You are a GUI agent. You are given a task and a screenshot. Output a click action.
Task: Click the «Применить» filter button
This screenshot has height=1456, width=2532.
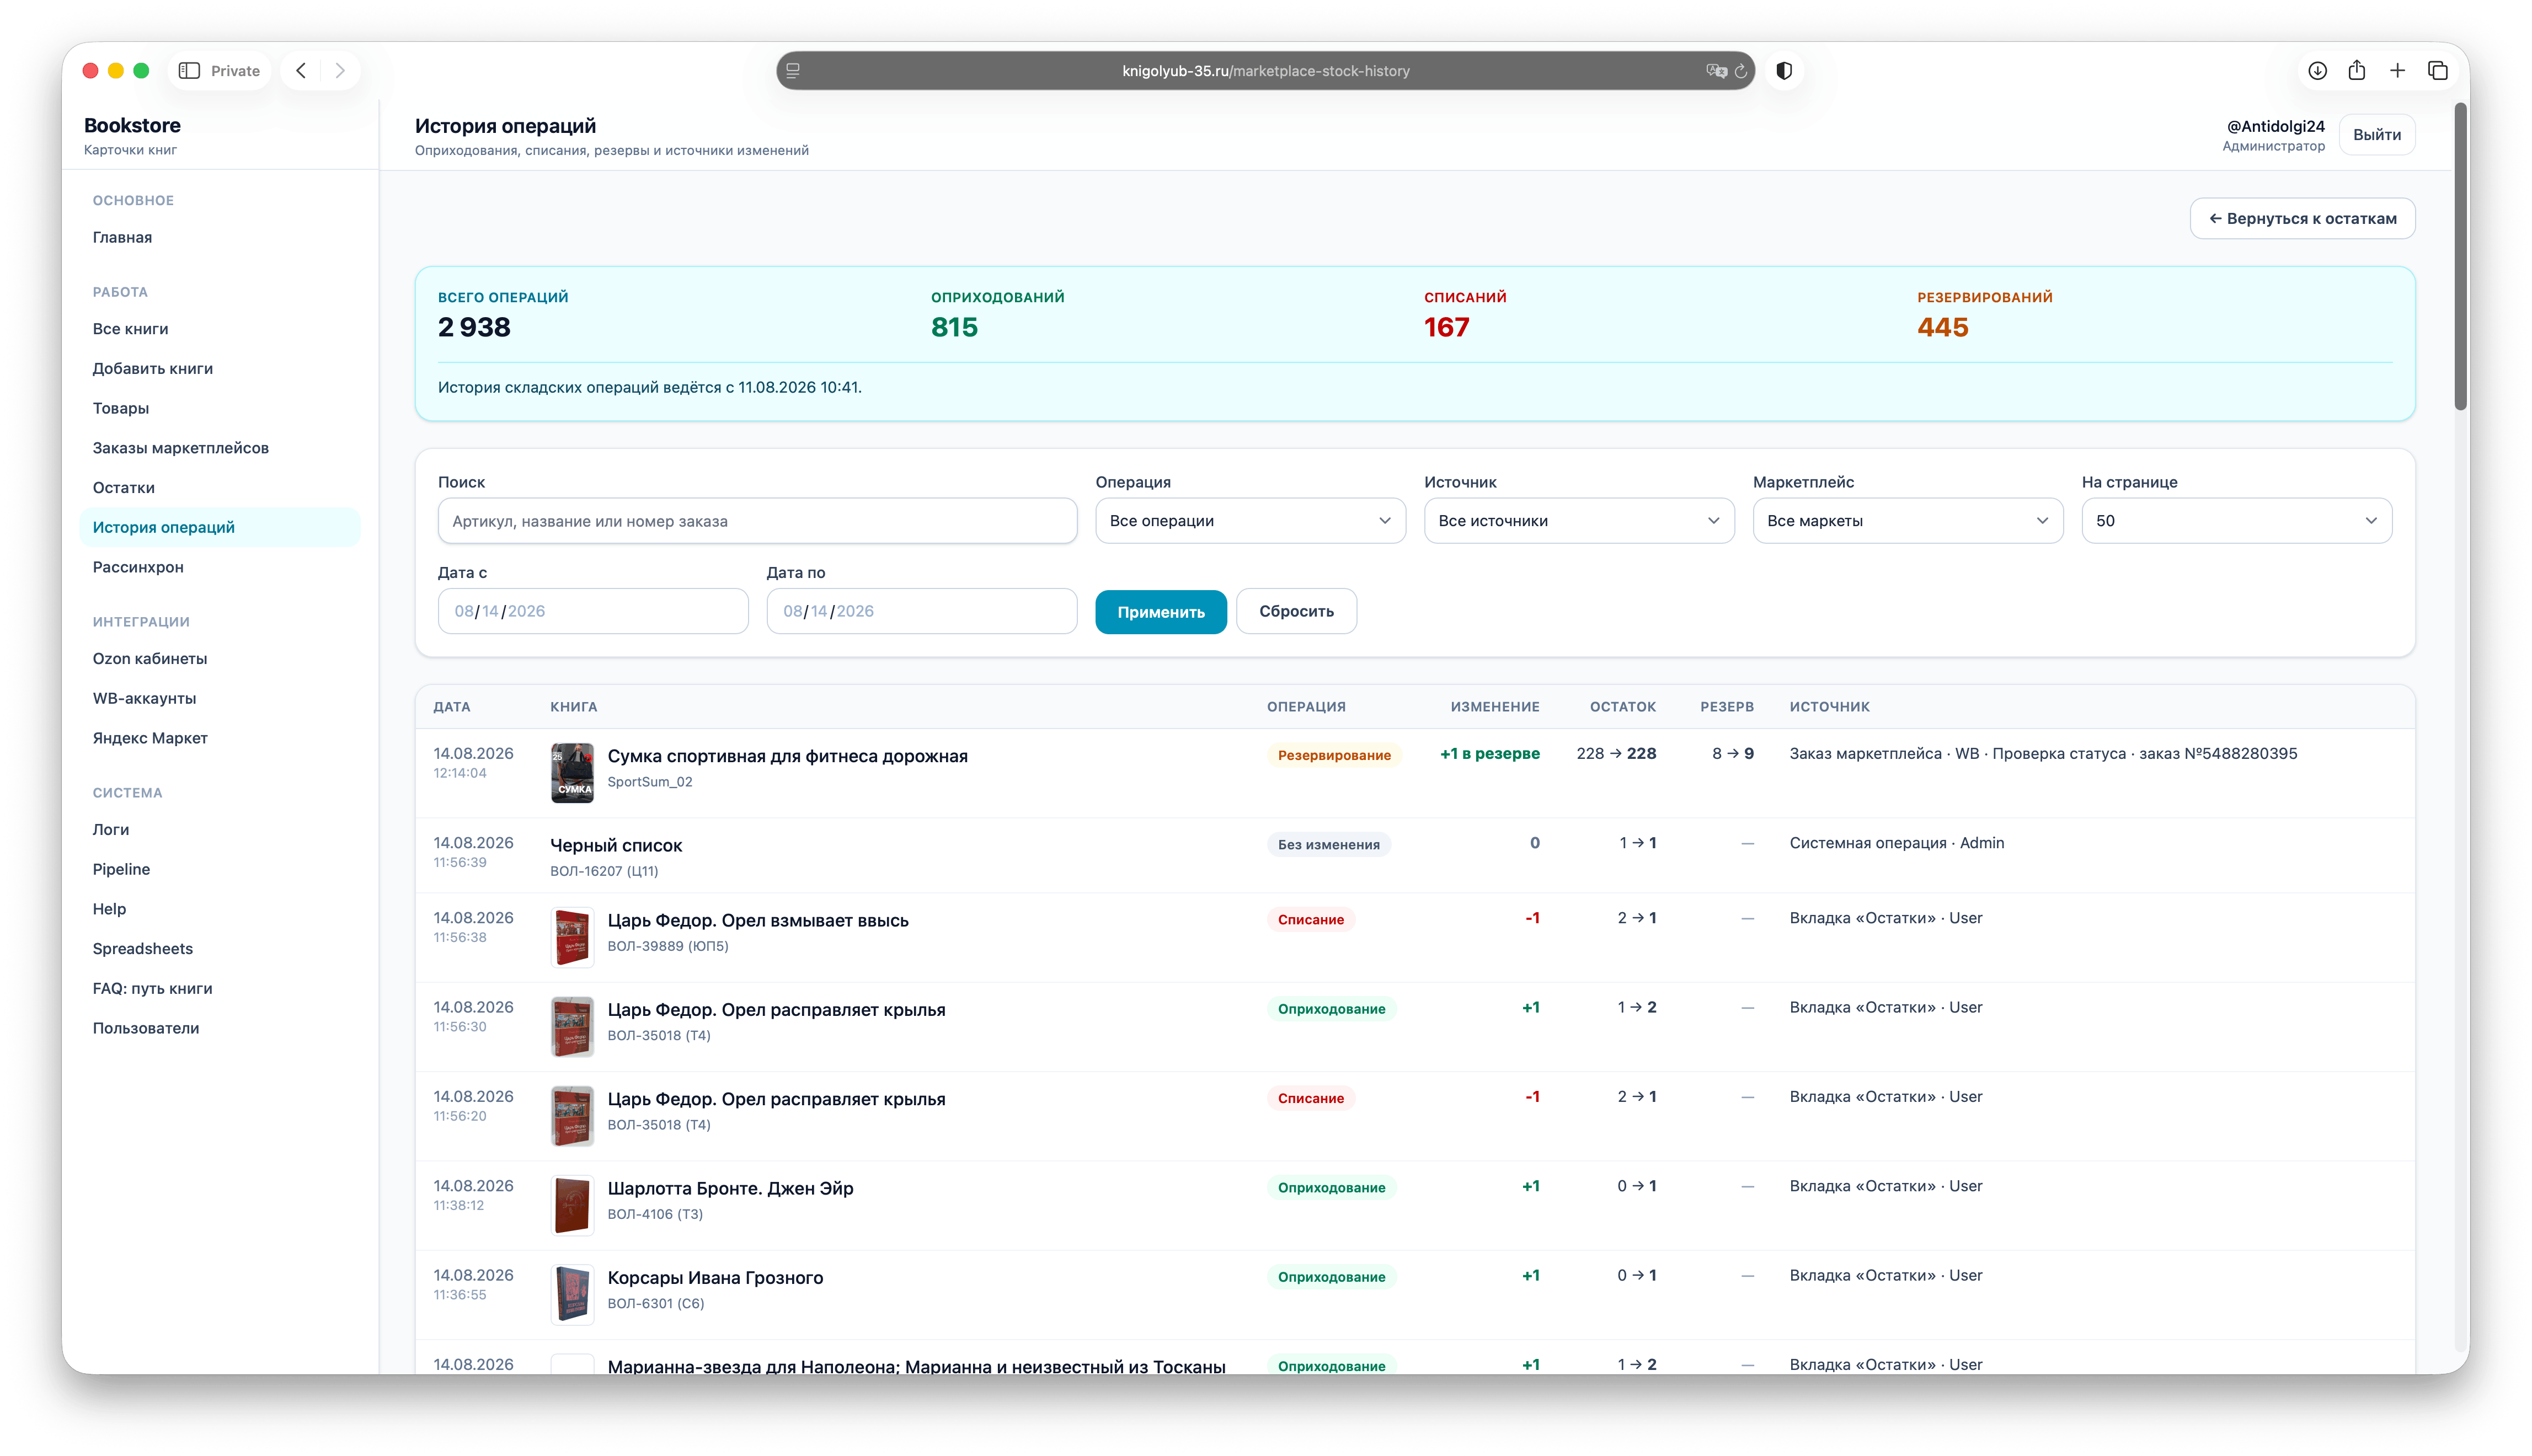point(1161,611)
